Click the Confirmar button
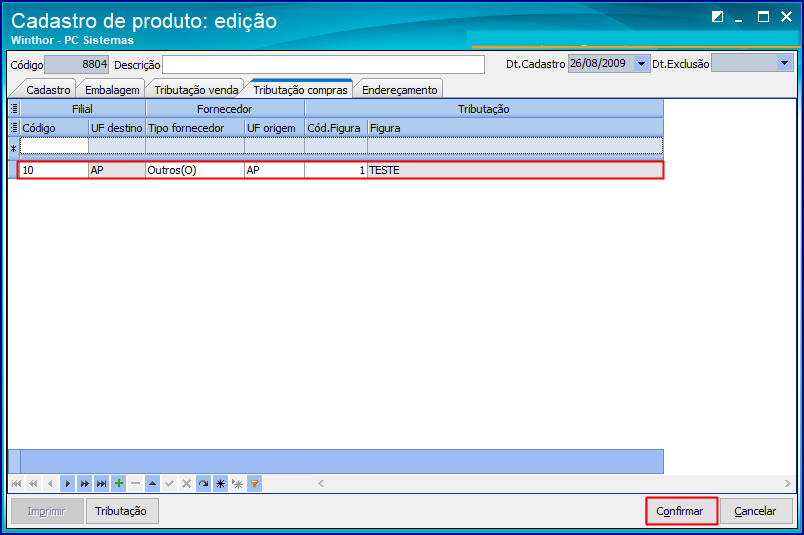This screenshot has width=804, height=535. coord(680,511)
